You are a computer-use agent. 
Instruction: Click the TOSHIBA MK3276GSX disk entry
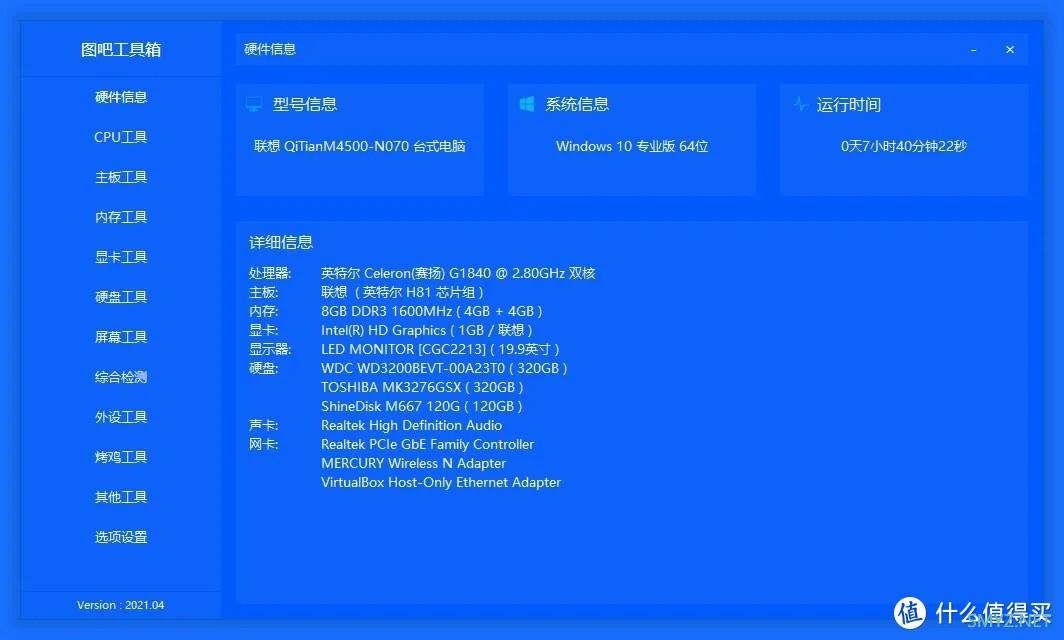click(x=422, y=387)
